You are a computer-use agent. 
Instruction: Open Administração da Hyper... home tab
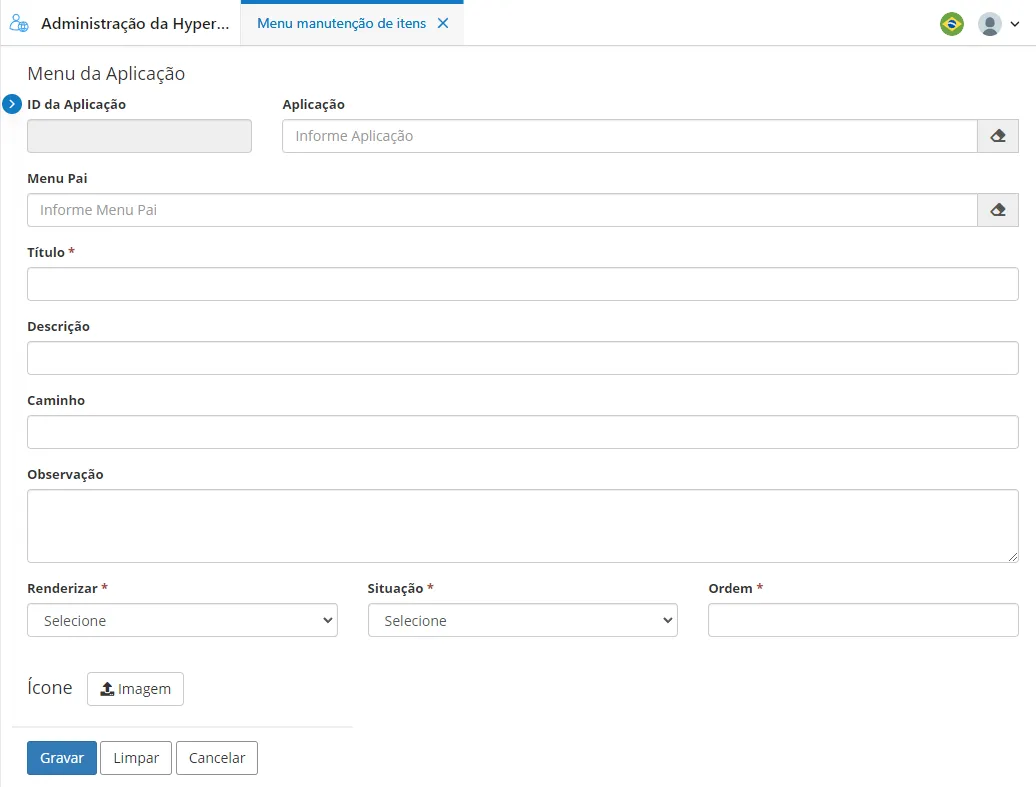coord(135,23)
